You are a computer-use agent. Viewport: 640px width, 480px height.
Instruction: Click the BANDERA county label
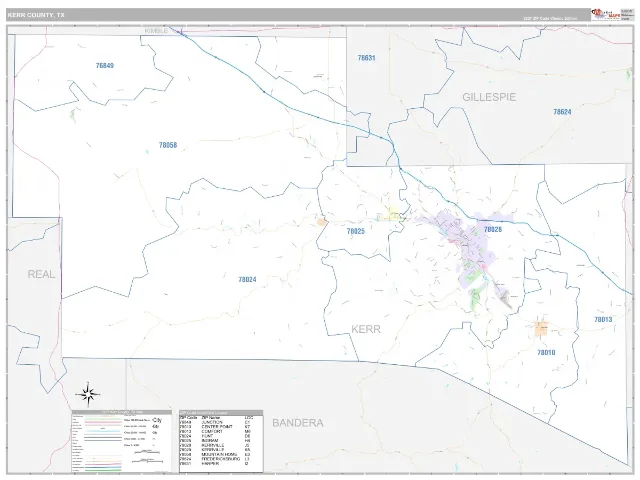[298, 423]
